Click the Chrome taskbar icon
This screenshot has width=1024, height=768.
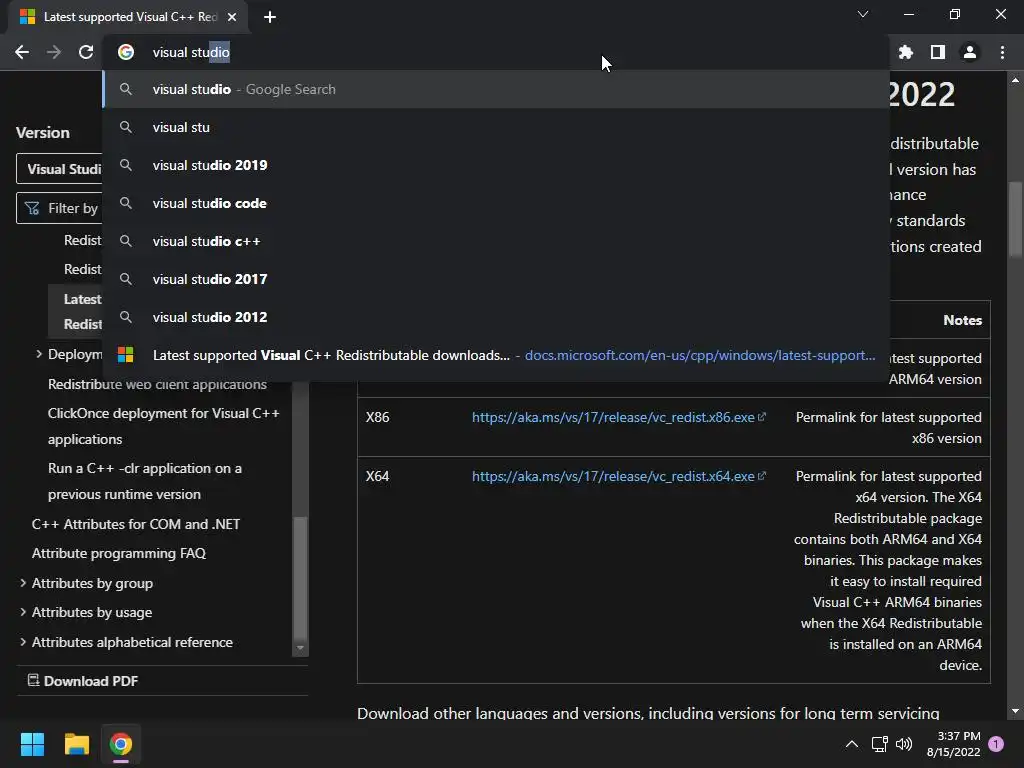click(121, 744)
